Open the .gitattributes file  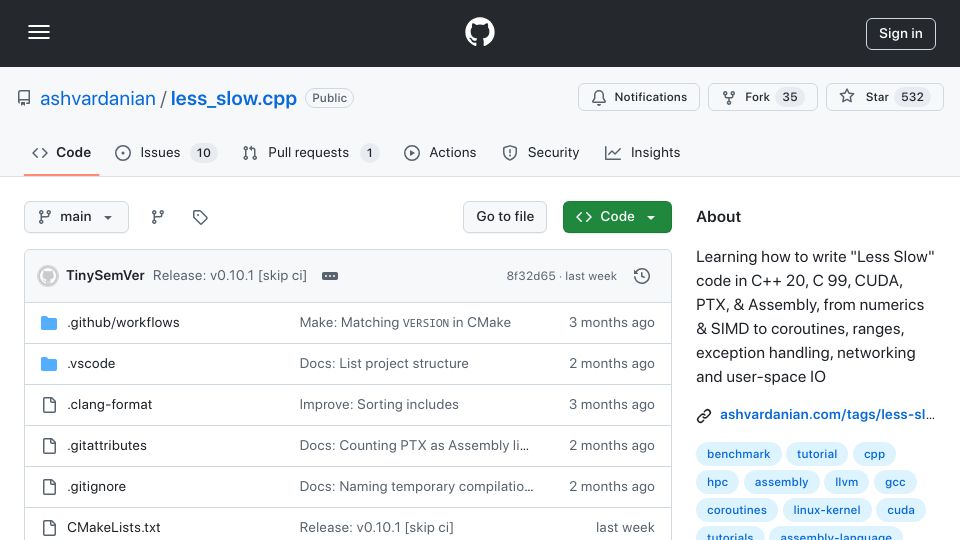107,446
